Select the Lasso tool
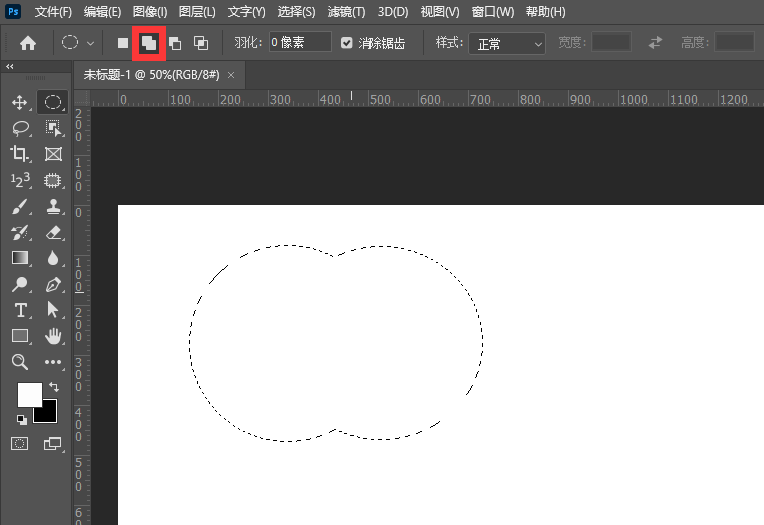Viewport: 764px width, 525px height. click(x=19, y=128)
